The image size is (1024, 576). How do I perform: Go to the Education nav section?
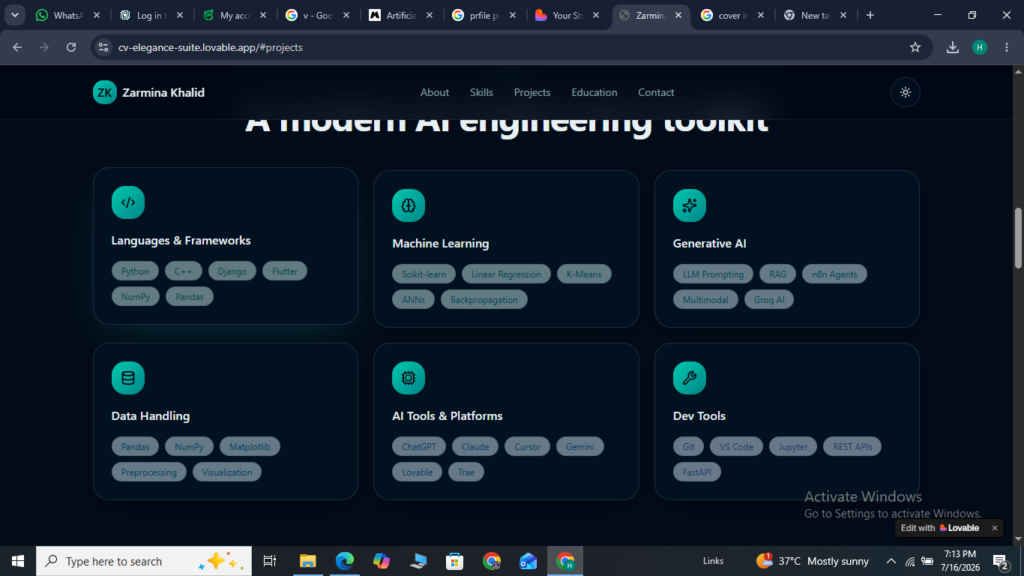click(594, 93)
